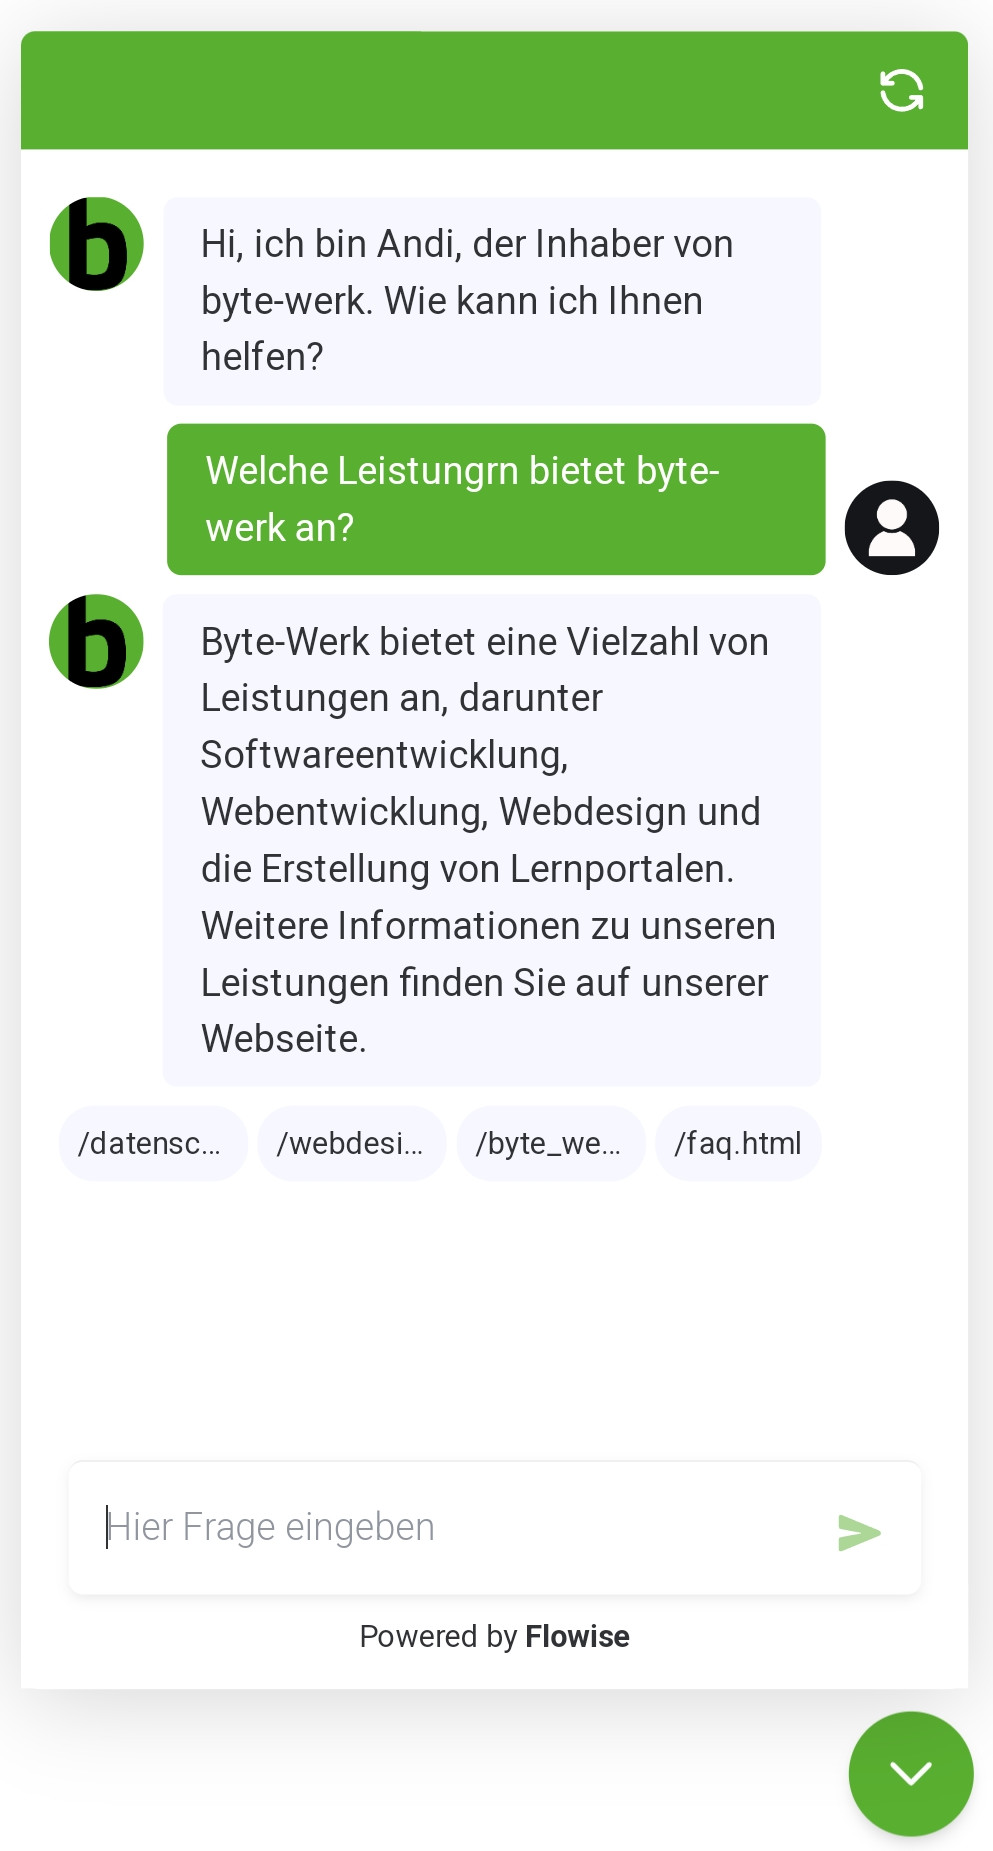Screen dimensions: 993x1851
Task: Click the word 'Softwareentwicklung,' in the answer
Action: click(385, 755)
